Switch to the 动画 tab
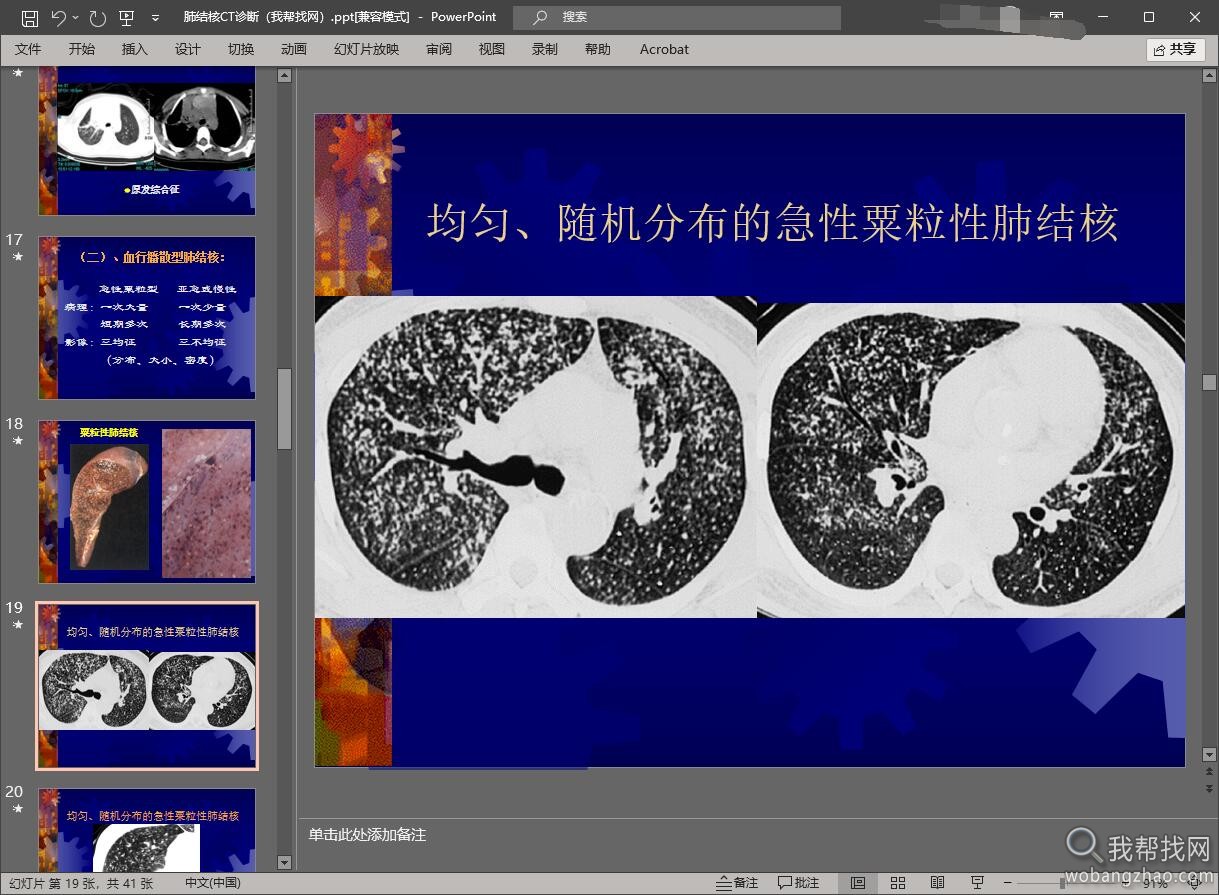 click(294, 49)
